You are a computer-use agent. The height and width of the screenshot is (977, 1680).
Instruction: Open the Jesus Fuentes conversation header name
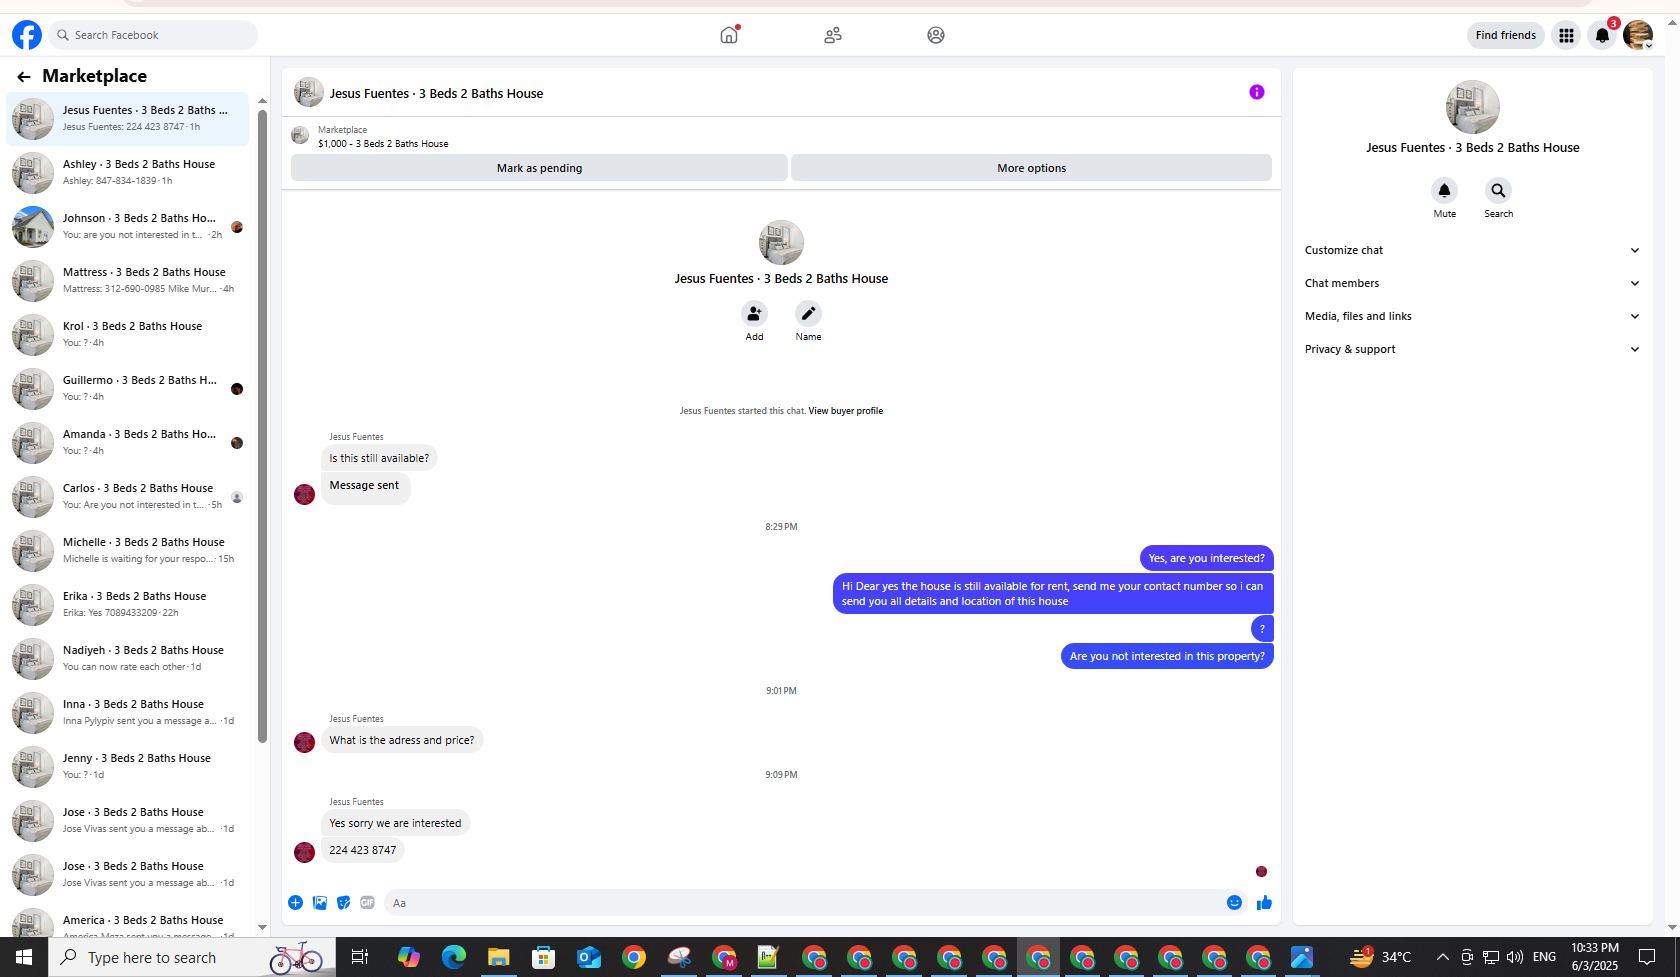click(437, 93)
